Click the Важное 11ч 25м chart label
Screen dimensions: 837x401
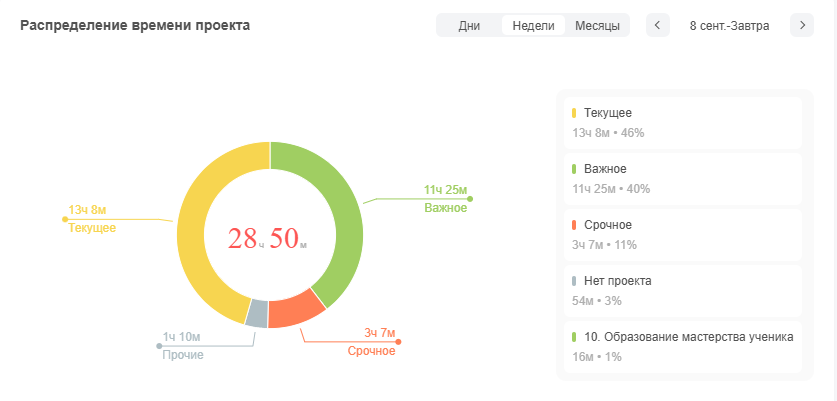[445, 199]
